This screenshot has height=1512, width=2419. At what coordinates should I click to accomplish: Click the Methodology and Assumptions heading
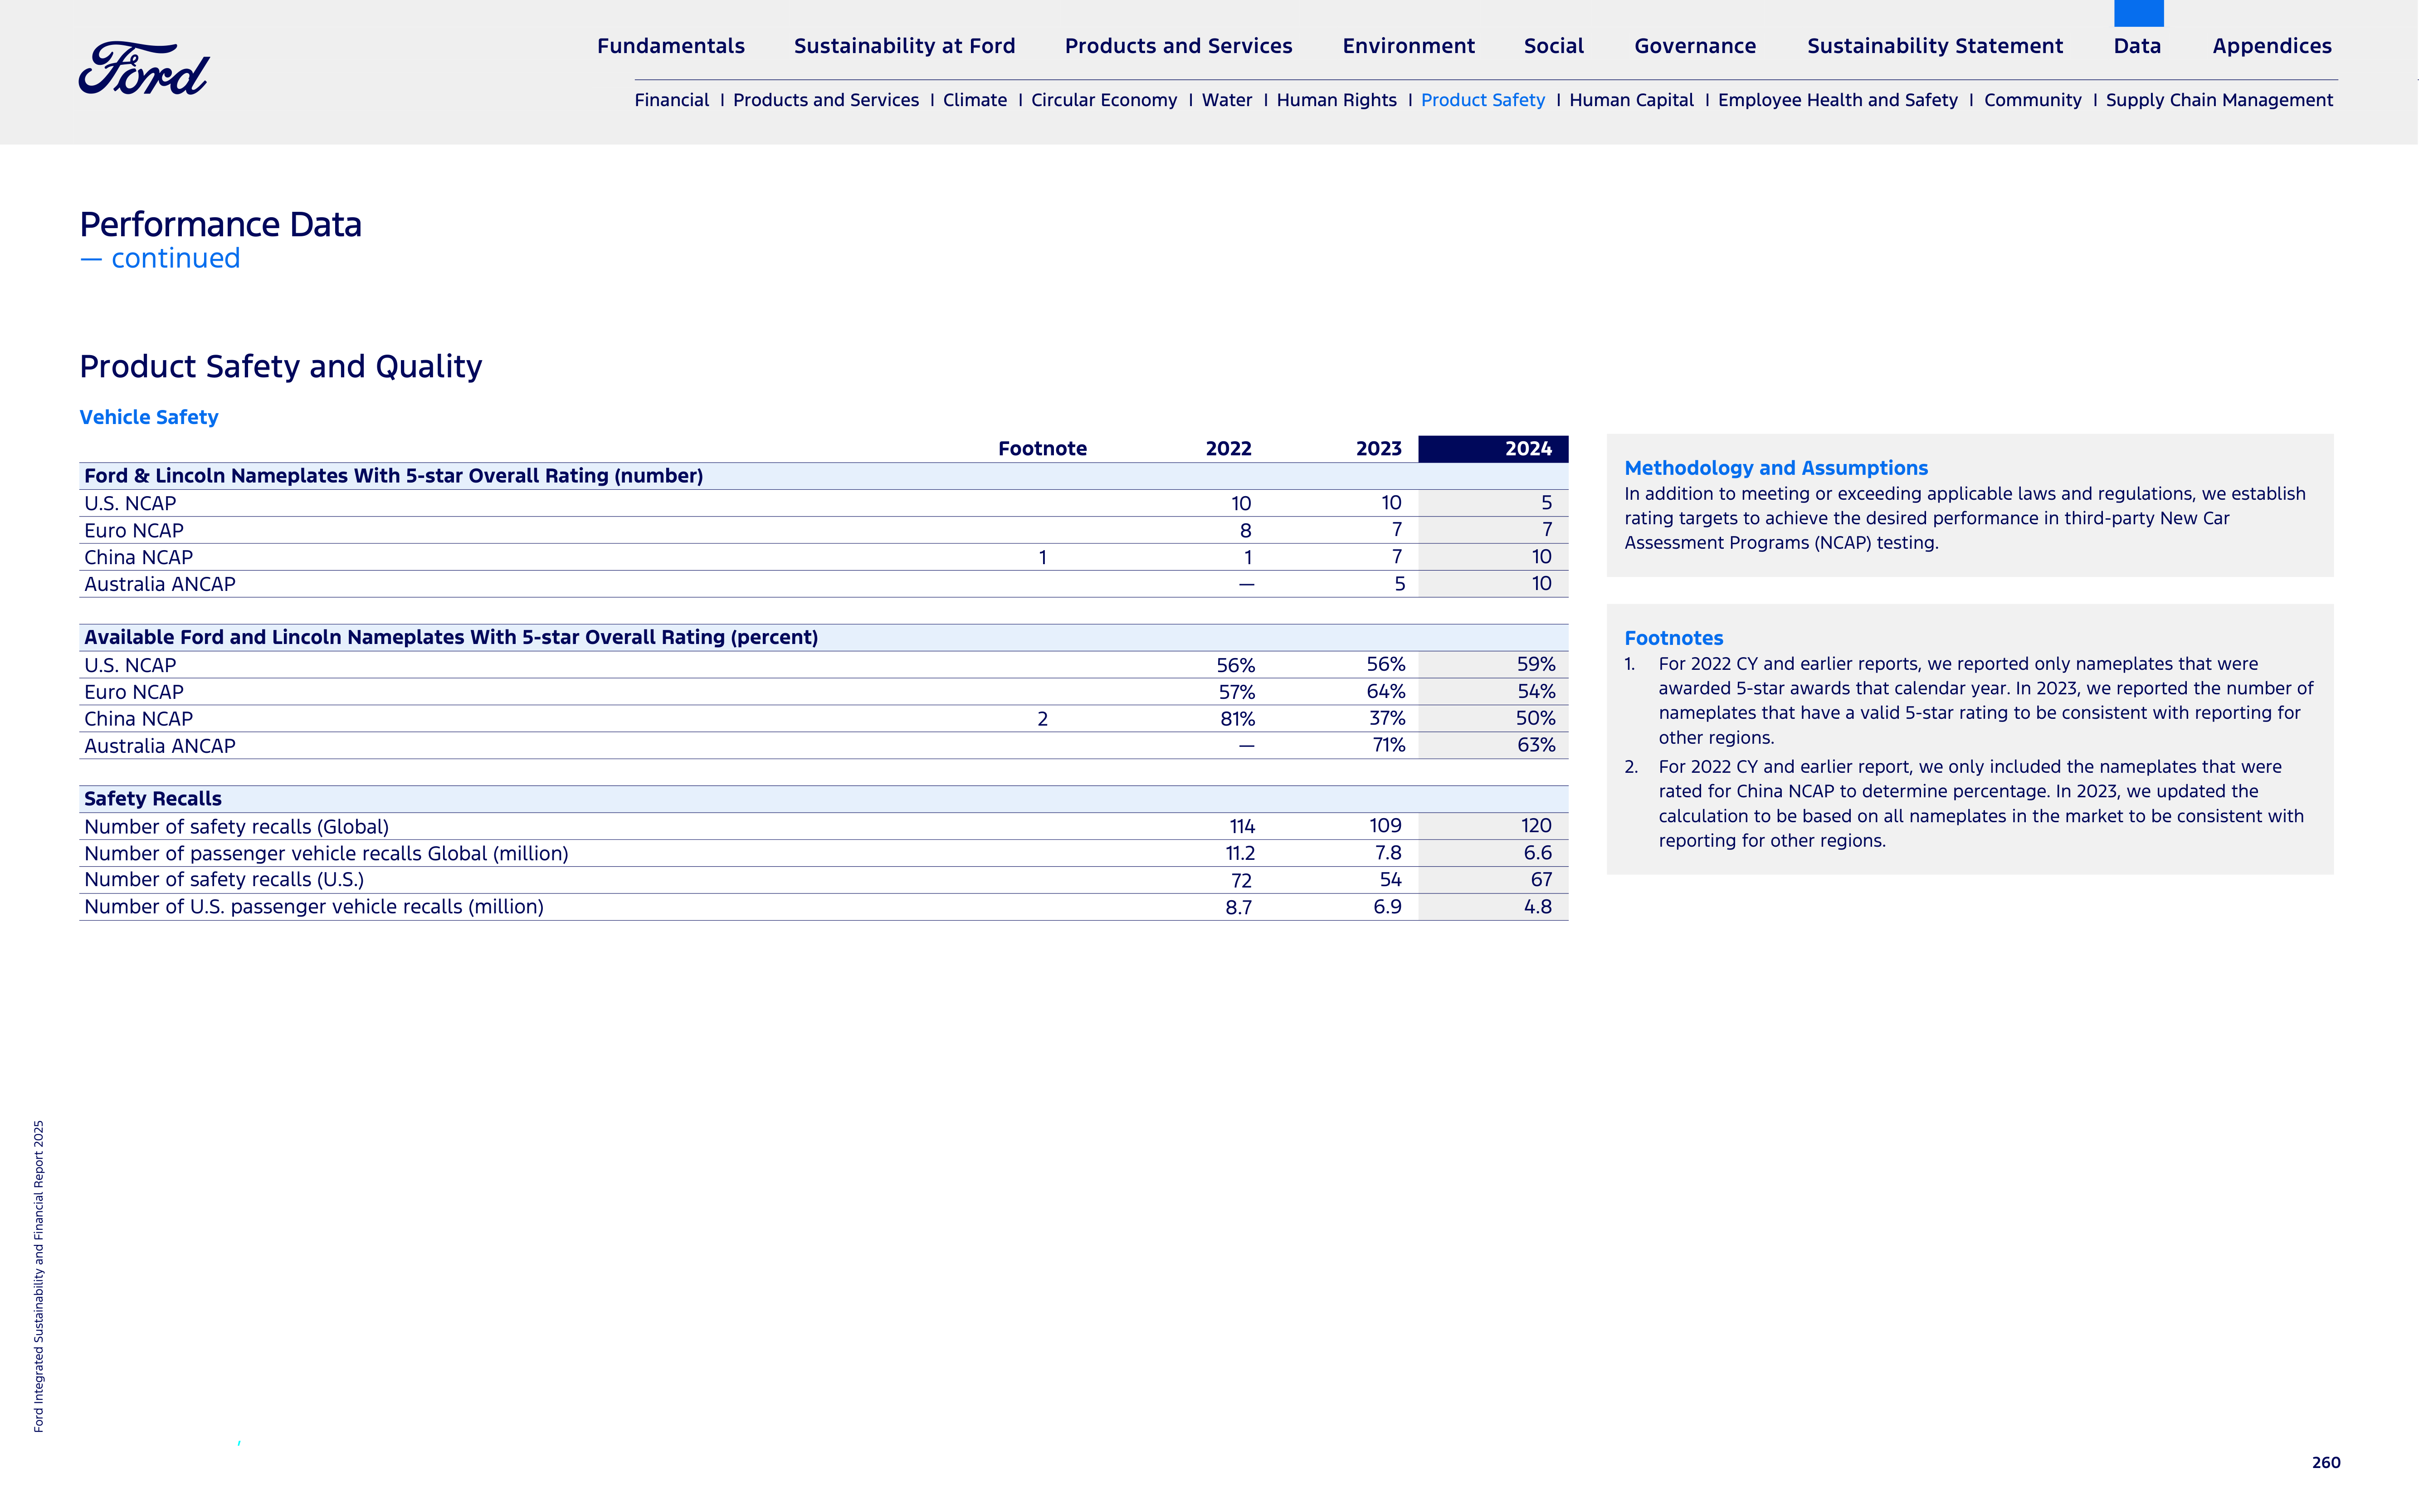click(1776, 468)
